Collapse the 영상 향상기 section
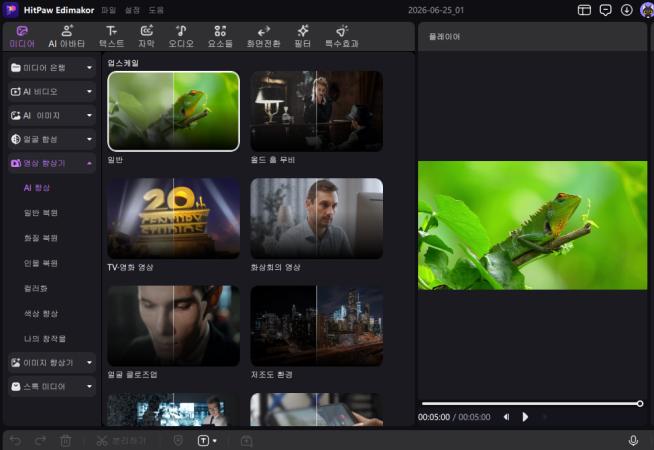This screenshot has width=654, height=450. 52,163
